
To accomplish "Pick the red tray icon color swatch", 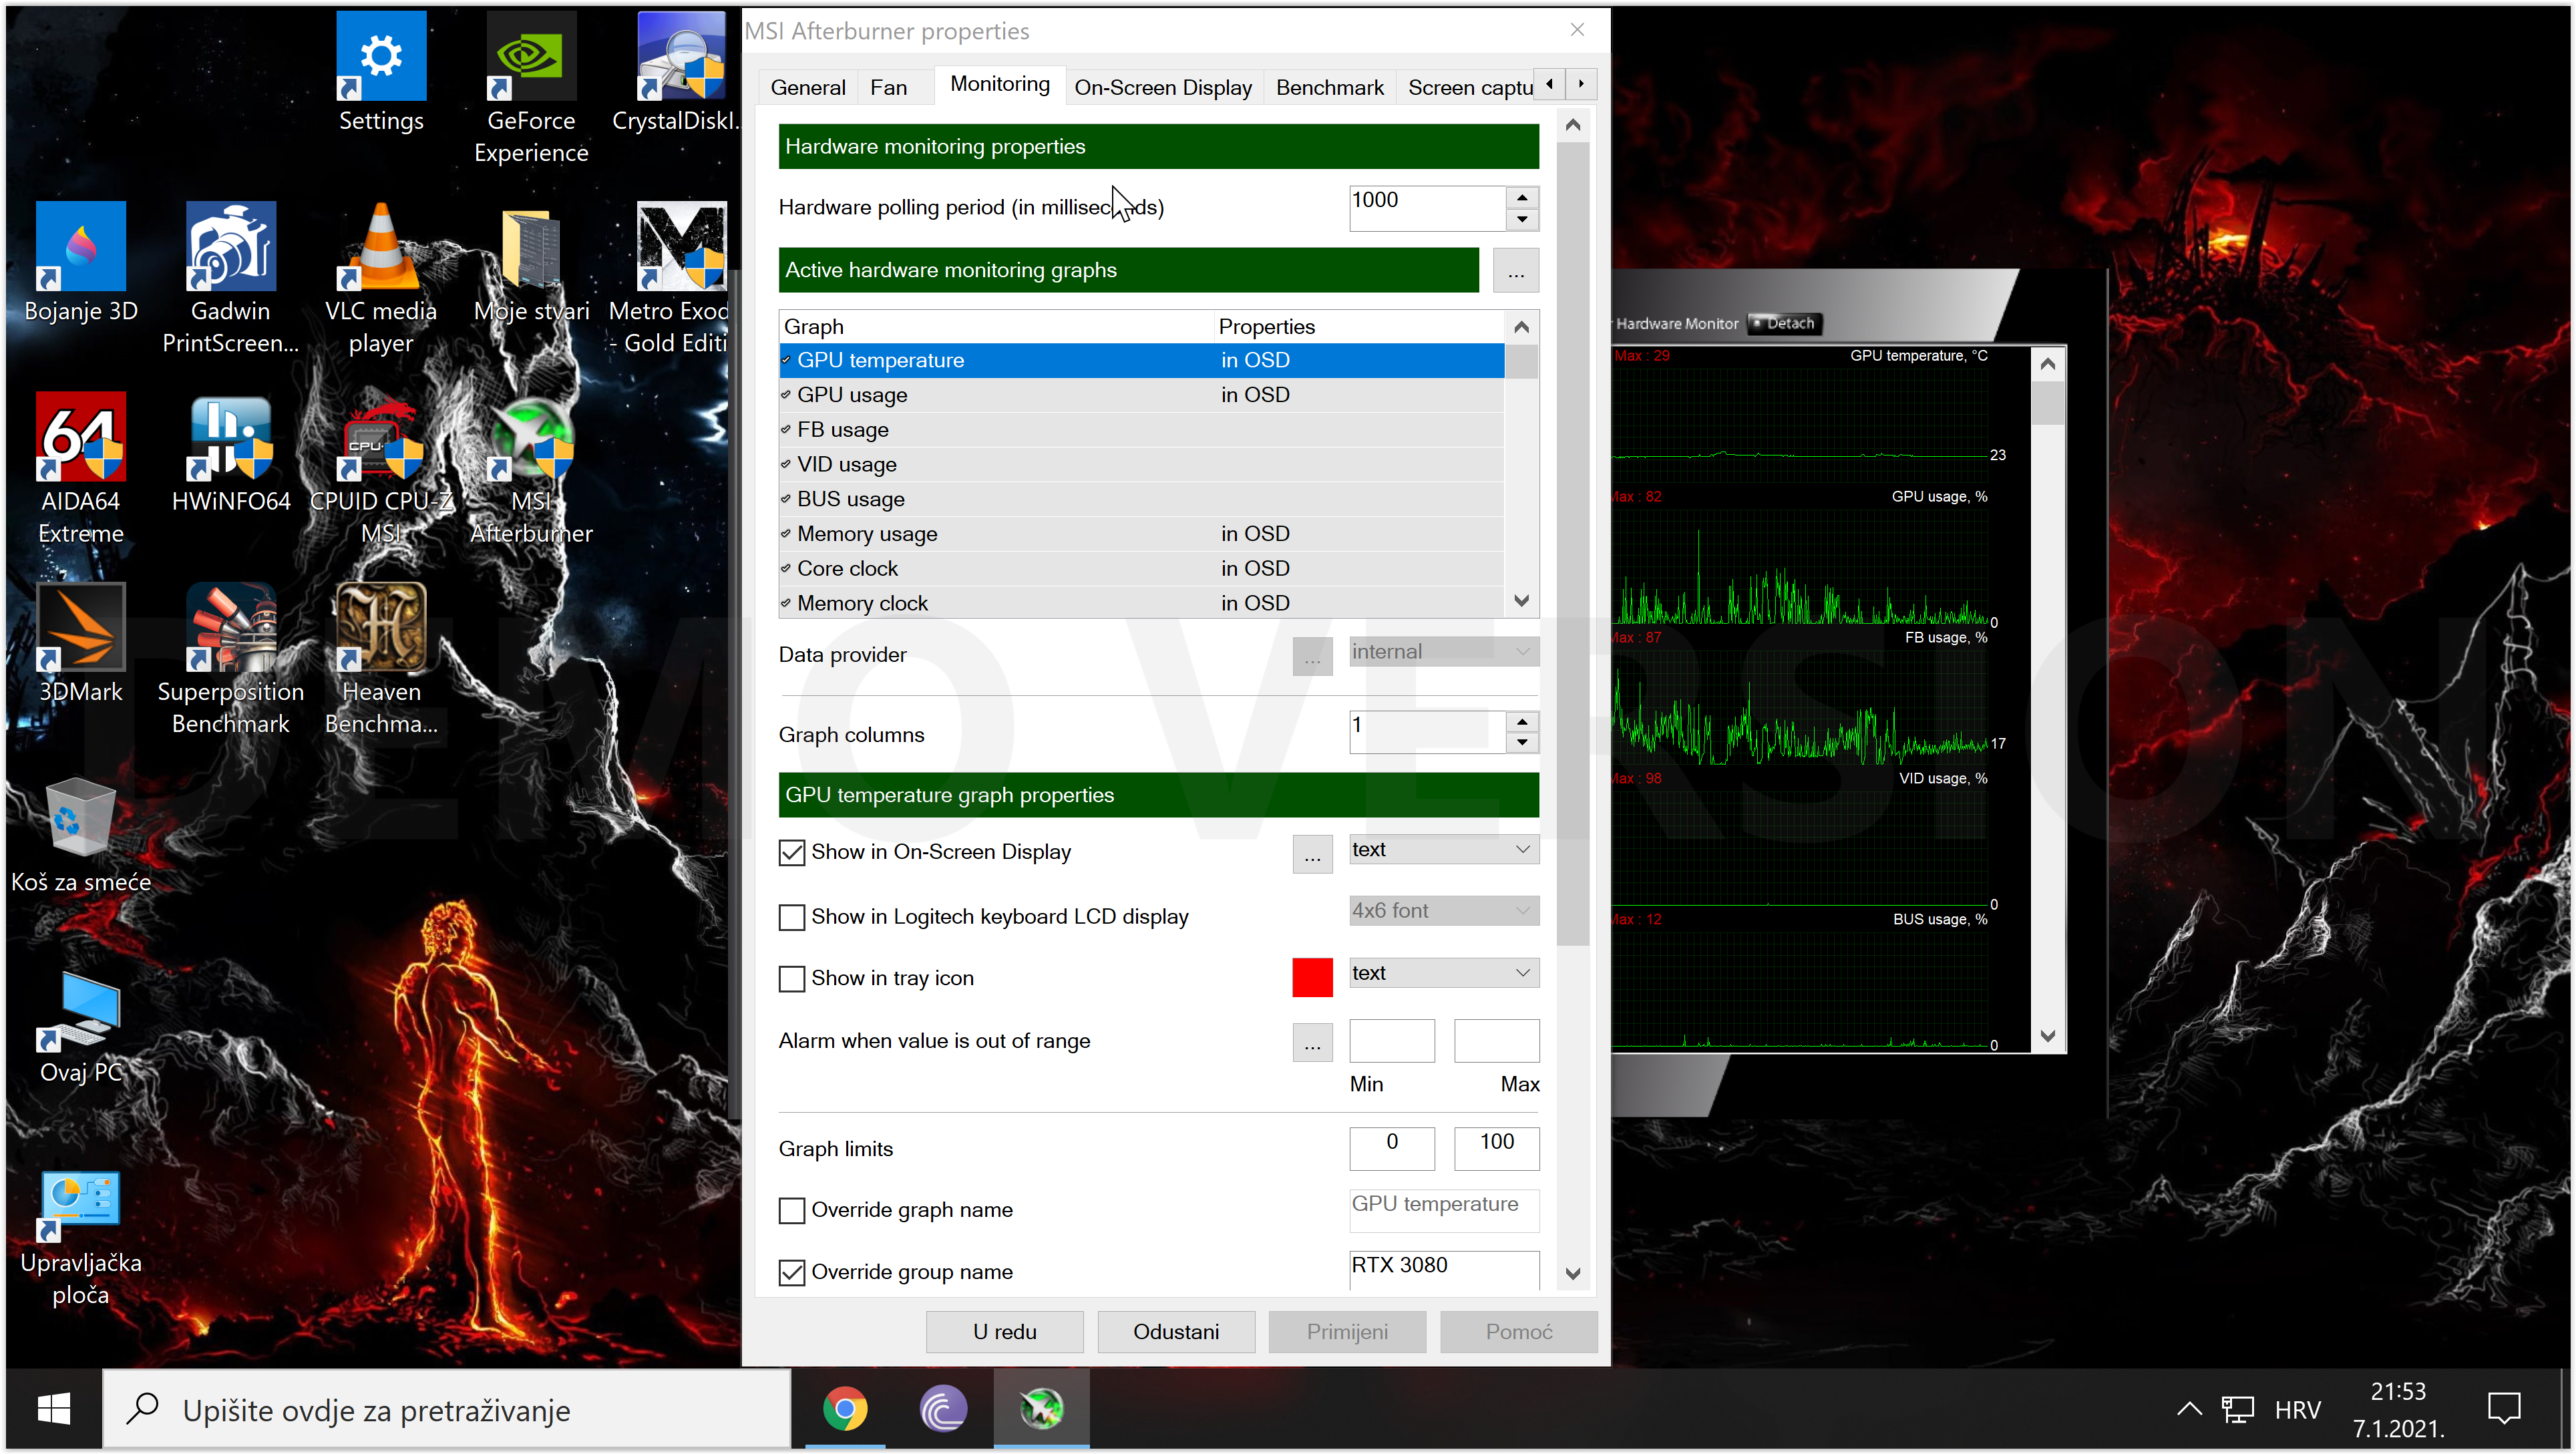I will coord(1312,978).
